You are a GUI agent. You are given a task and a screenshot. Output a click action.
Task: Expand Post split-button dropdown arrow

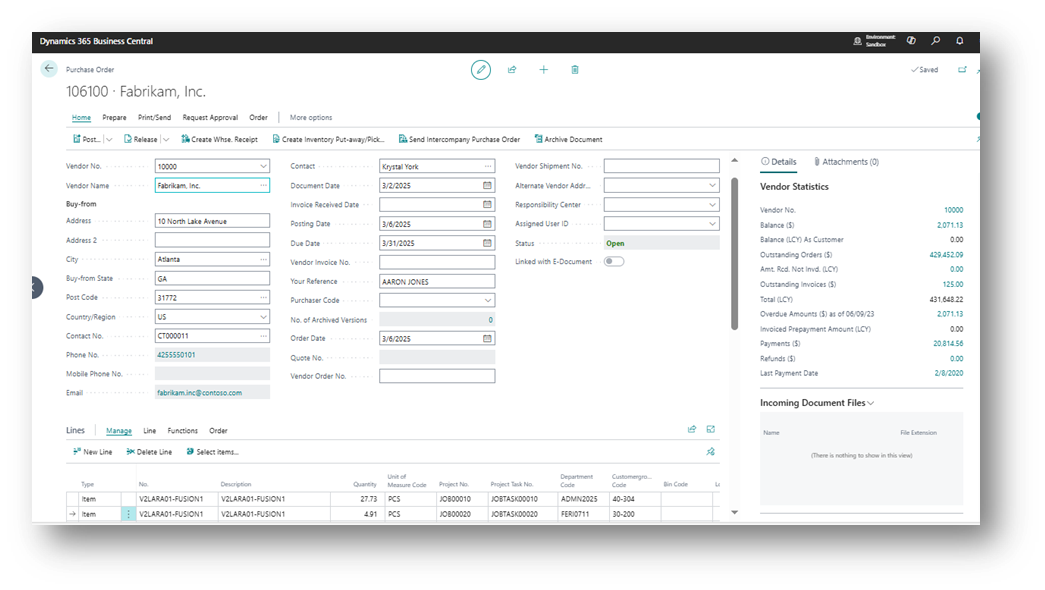pos(109,139)
